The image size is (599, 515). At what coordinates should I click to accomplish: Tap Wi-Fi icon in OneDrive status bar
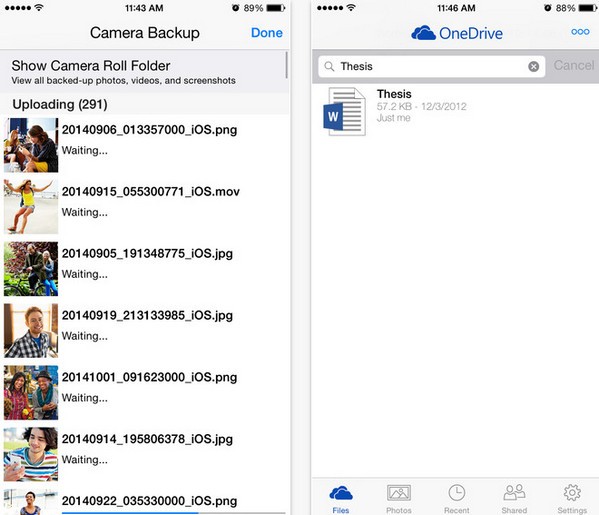pos(351,8)
